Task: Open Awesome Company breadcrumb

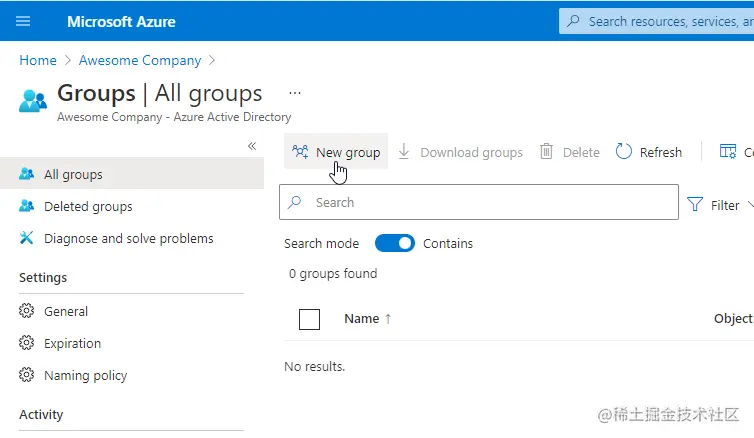Action: pyautogui.click(x=140, y=60)
